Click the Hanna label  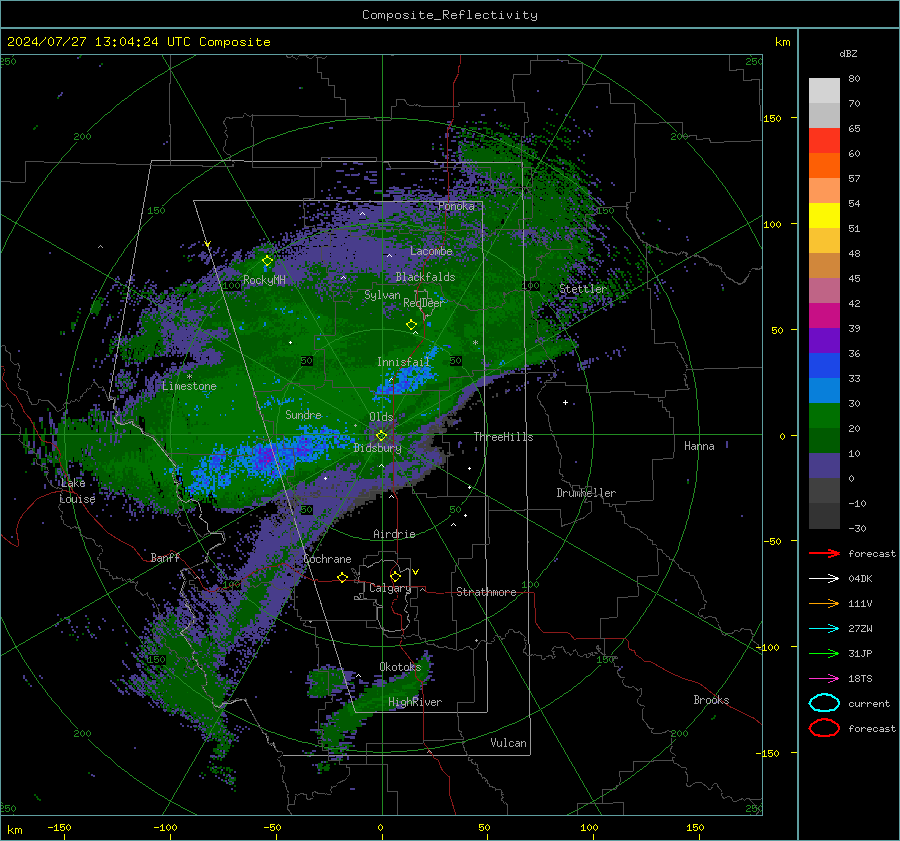[x=699, y=446]
